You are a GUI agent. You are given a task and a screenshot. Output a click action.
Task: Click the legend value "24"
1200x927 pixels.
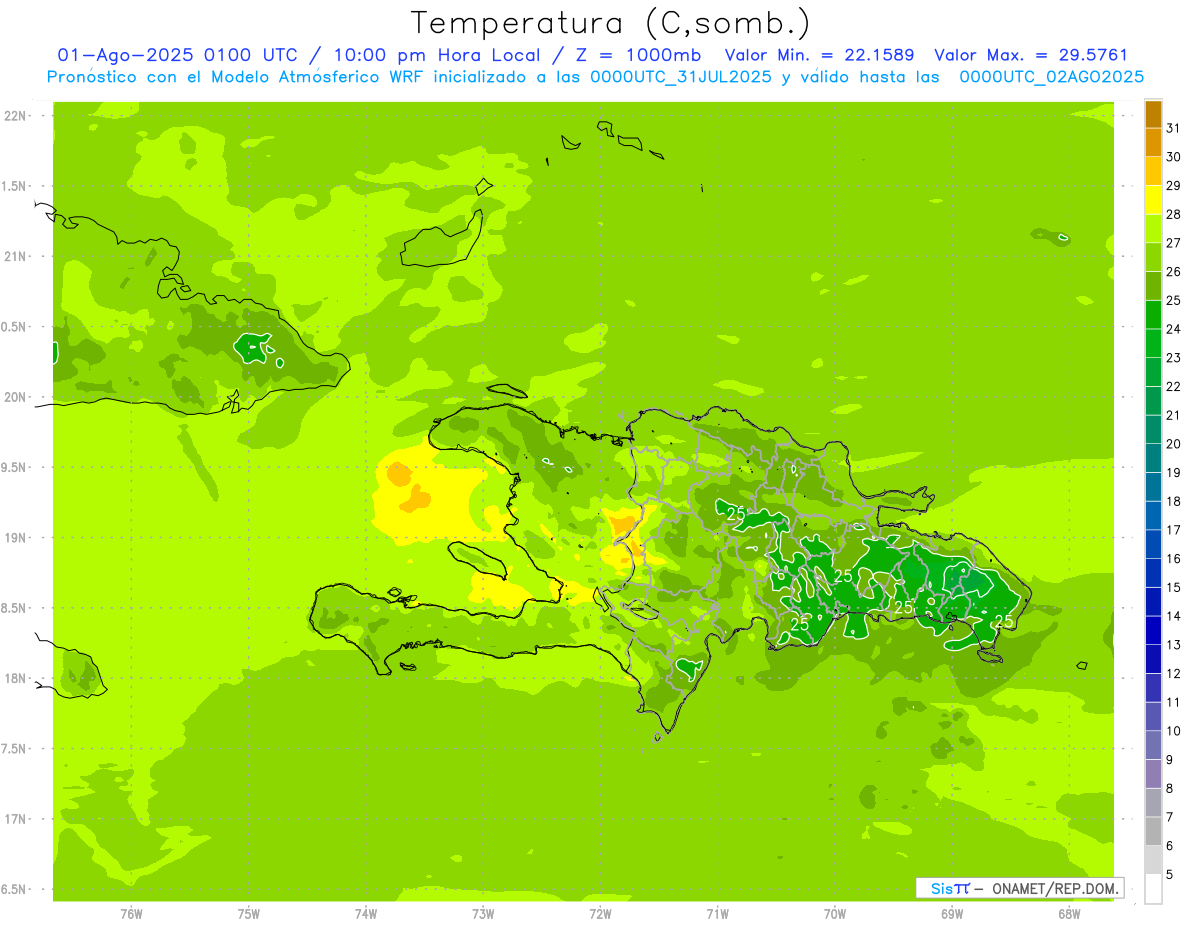[x=1174, y=329]
